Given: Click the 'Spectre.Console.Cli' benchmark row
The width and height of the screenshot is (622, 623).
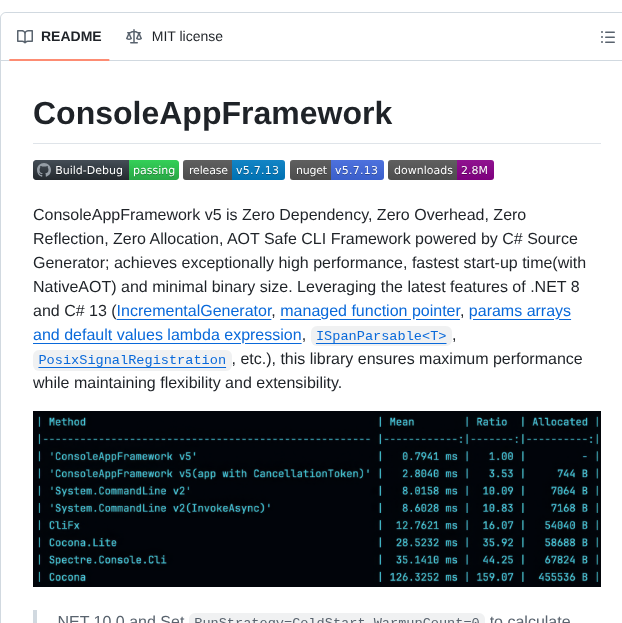Looking at the screenshot, I should (x=317, y=560).
